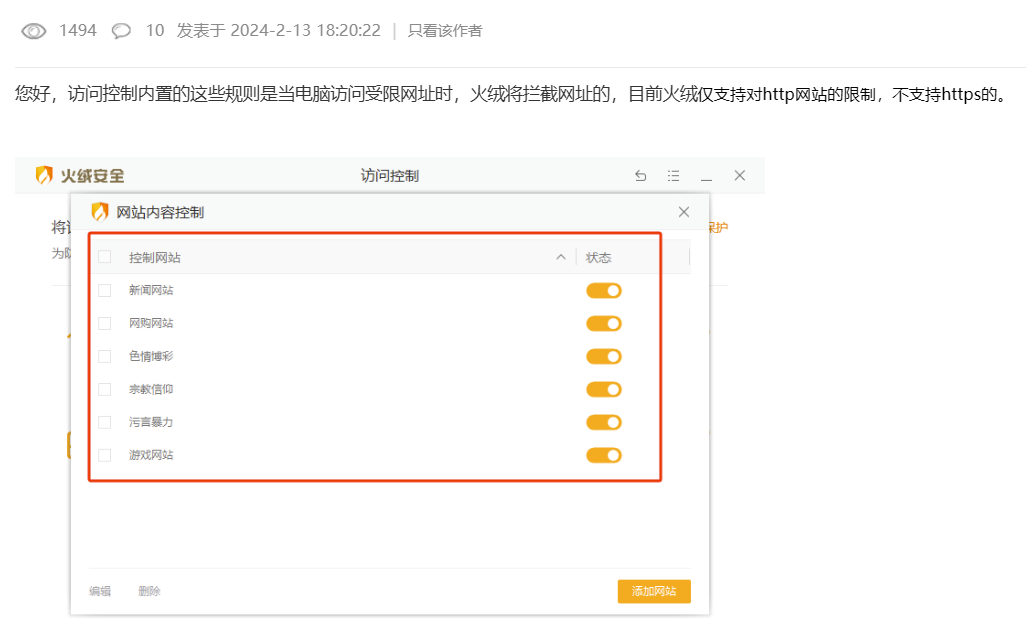Image resolution: width=1026 pixels, height=630 pixels.
Task: Check the 网购网站 checkbox
Action: click(x=105, y=324)
